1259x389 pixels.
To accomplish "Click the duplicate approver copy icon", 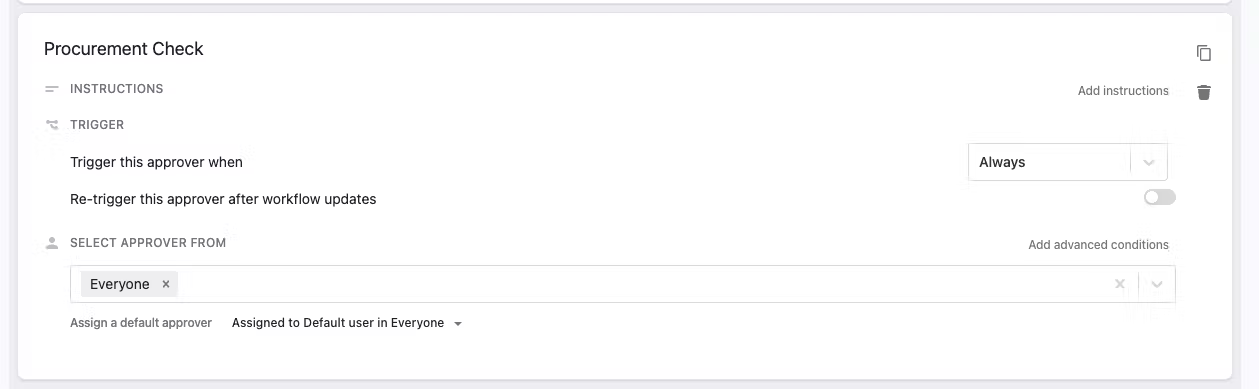I will tap(1204, 53).
